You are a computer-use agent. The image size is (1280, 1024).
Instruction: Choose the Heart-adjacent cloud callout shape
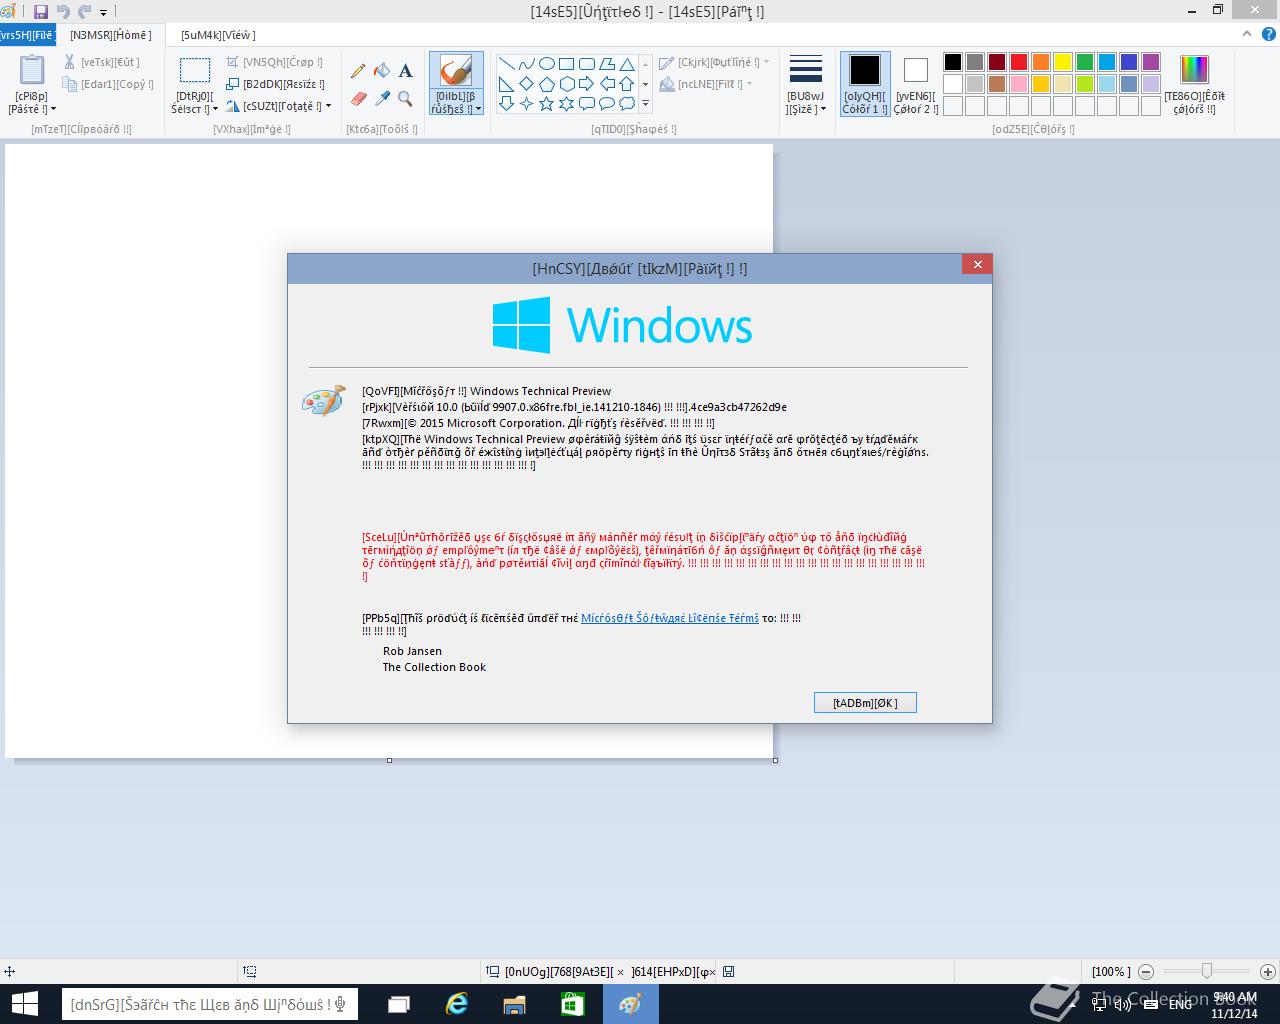626,103
